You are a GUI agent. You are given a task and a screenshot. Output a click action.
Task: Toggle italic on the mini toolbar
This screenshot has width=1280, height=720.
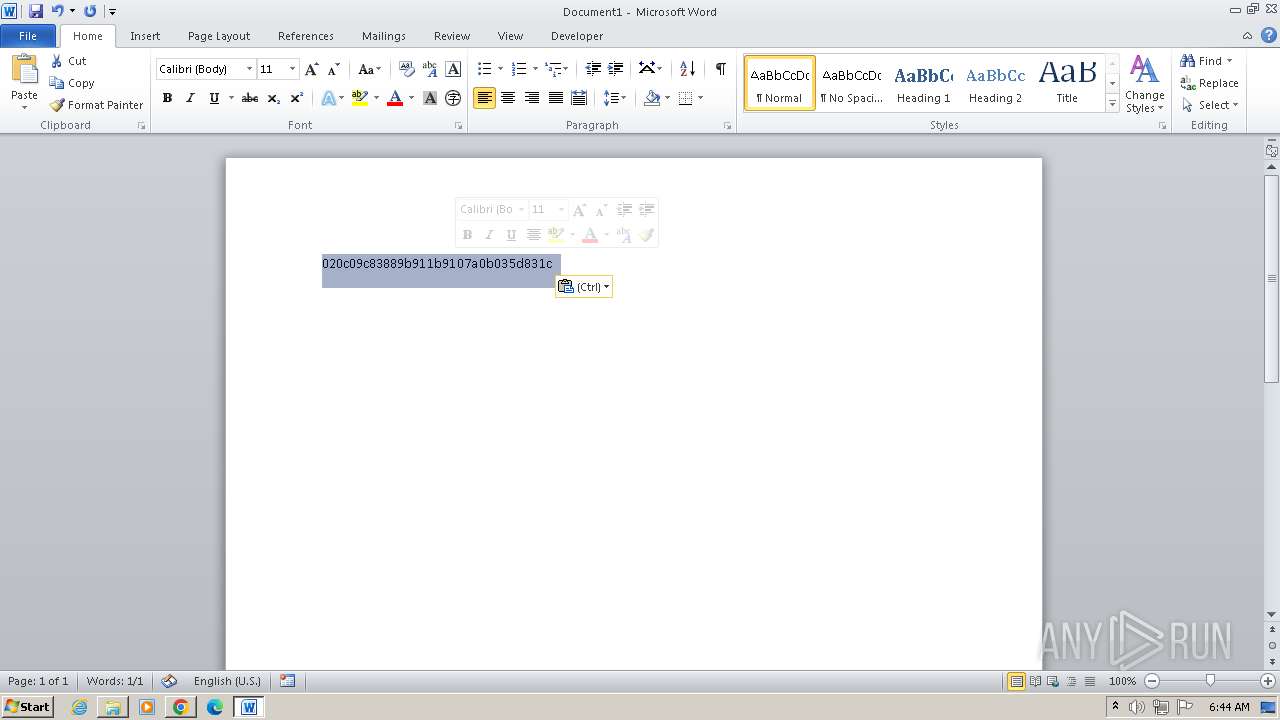click(489, 235)
